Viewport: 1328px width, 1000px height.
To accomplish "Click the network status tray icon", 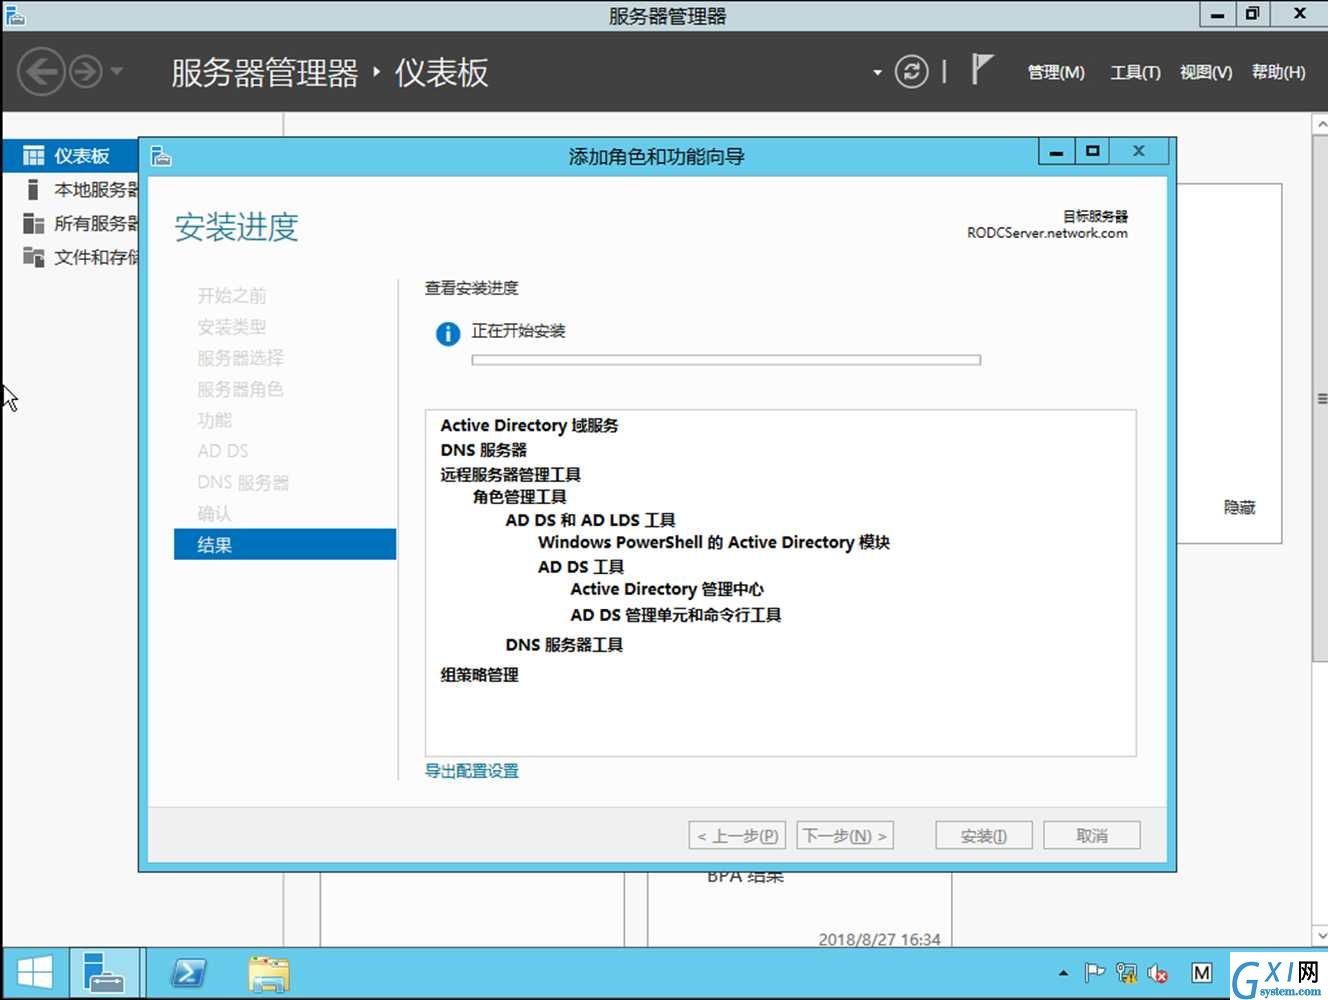I will 1127,973.
